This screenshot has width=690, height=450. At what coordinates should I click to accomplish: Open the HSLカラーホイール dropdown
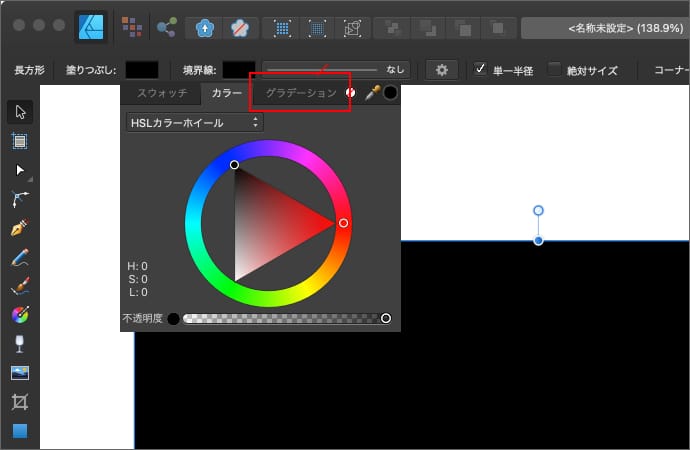[x=194, y=122]
